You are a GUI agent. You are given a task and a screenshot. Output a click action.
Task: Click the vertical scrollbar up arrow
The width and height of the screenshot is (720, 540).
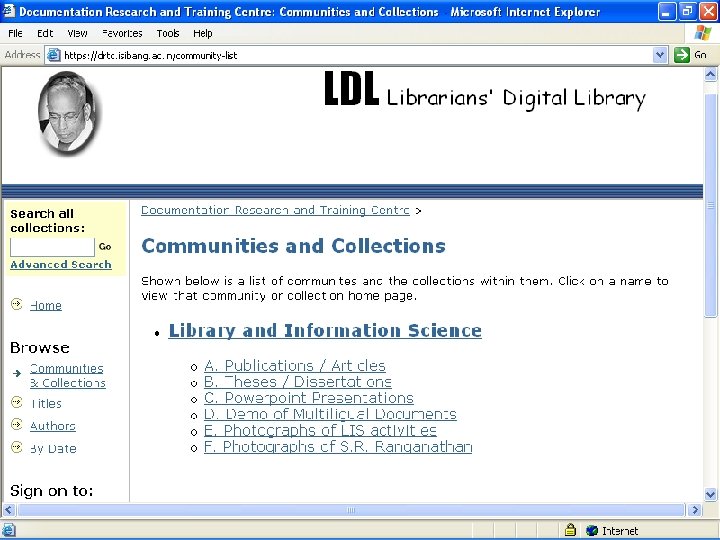click(710, 74)
